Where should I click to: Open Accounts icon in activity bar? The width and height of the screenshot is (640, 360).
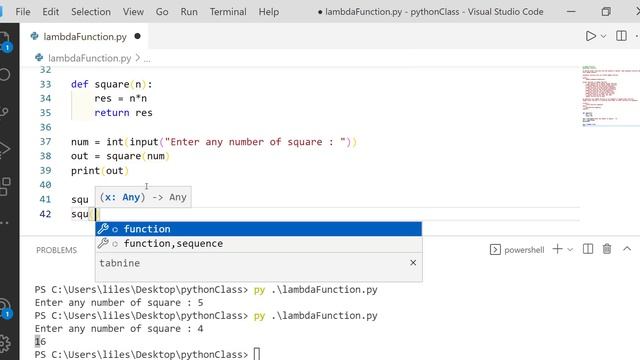tap(5, 308)
